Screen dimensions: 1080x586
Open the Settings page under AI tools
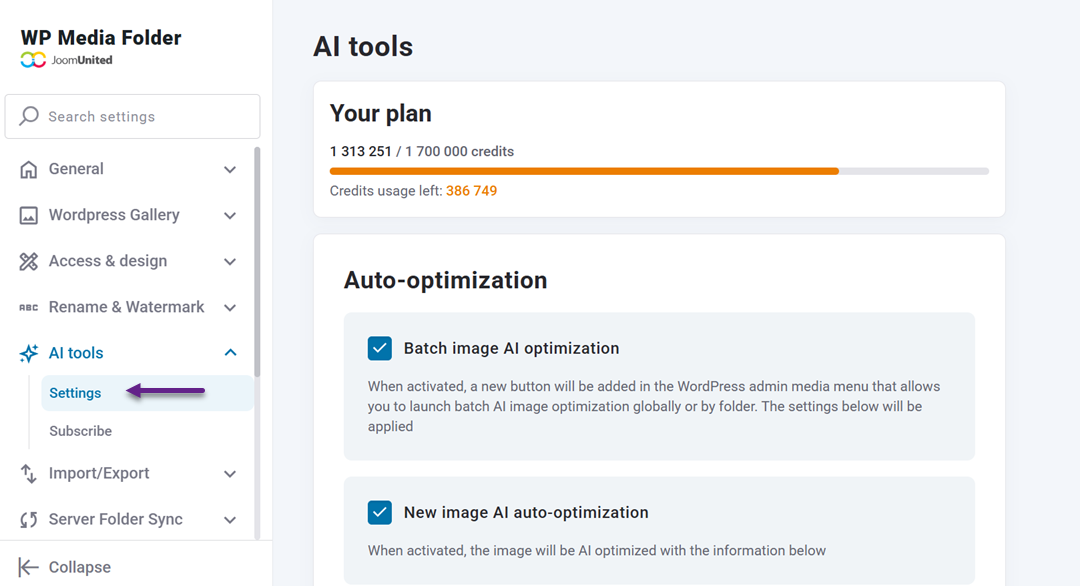[74, 392]
